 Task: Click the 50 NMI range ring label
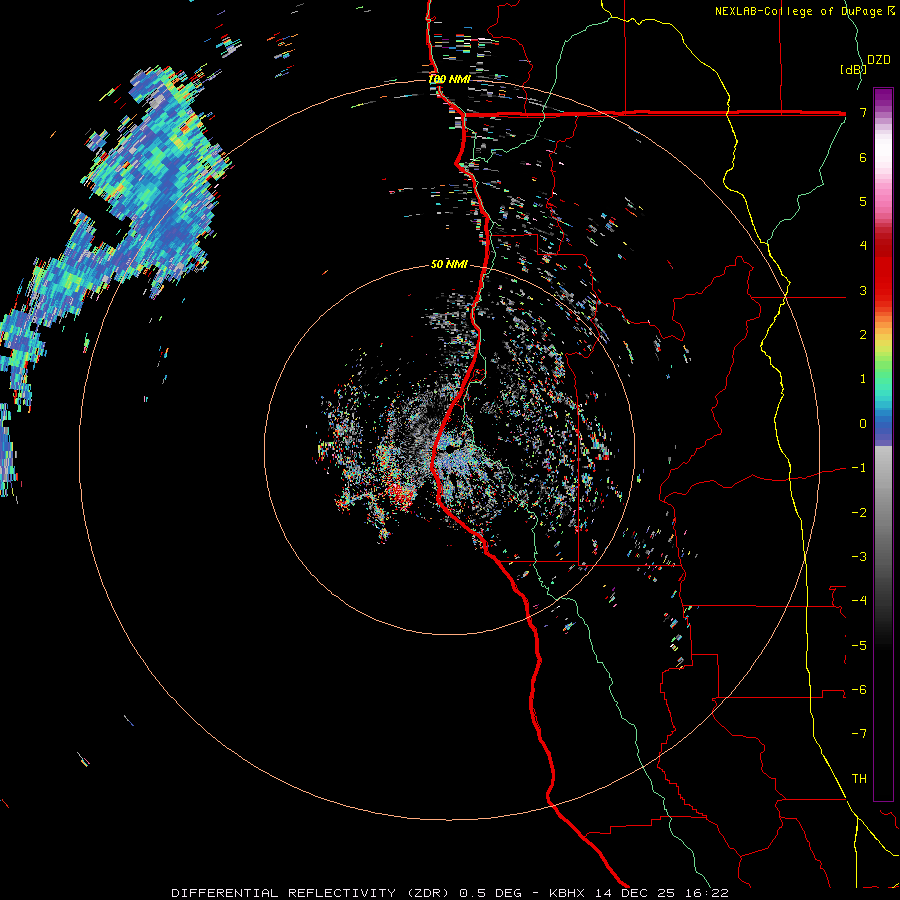coord(449,265)
